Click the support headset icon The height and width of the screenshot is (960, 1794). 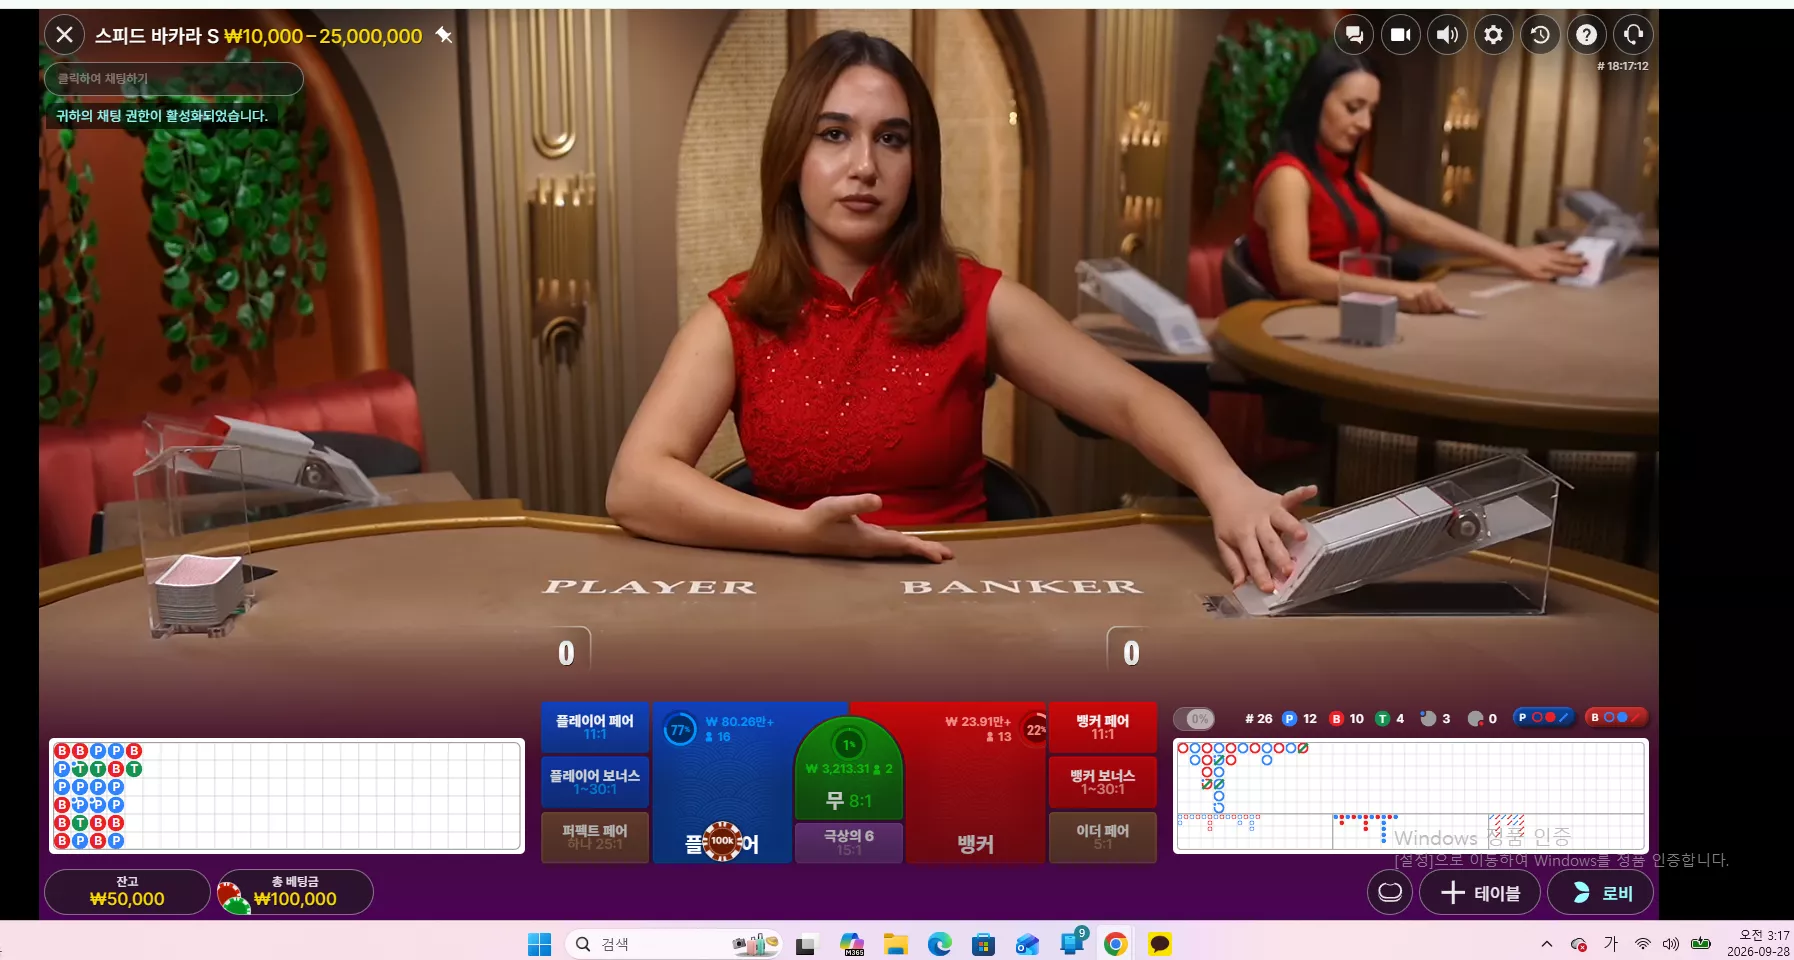1633,35
